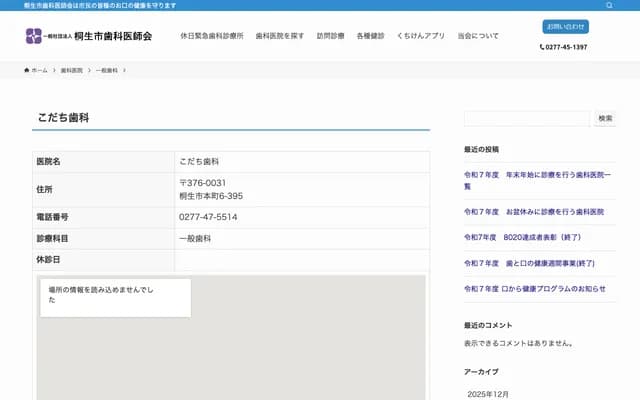Viewport: 640px width, 400px height.
Task: Focus the sidebar search input field
Action: pyautogui.click(x=526, y=118)
